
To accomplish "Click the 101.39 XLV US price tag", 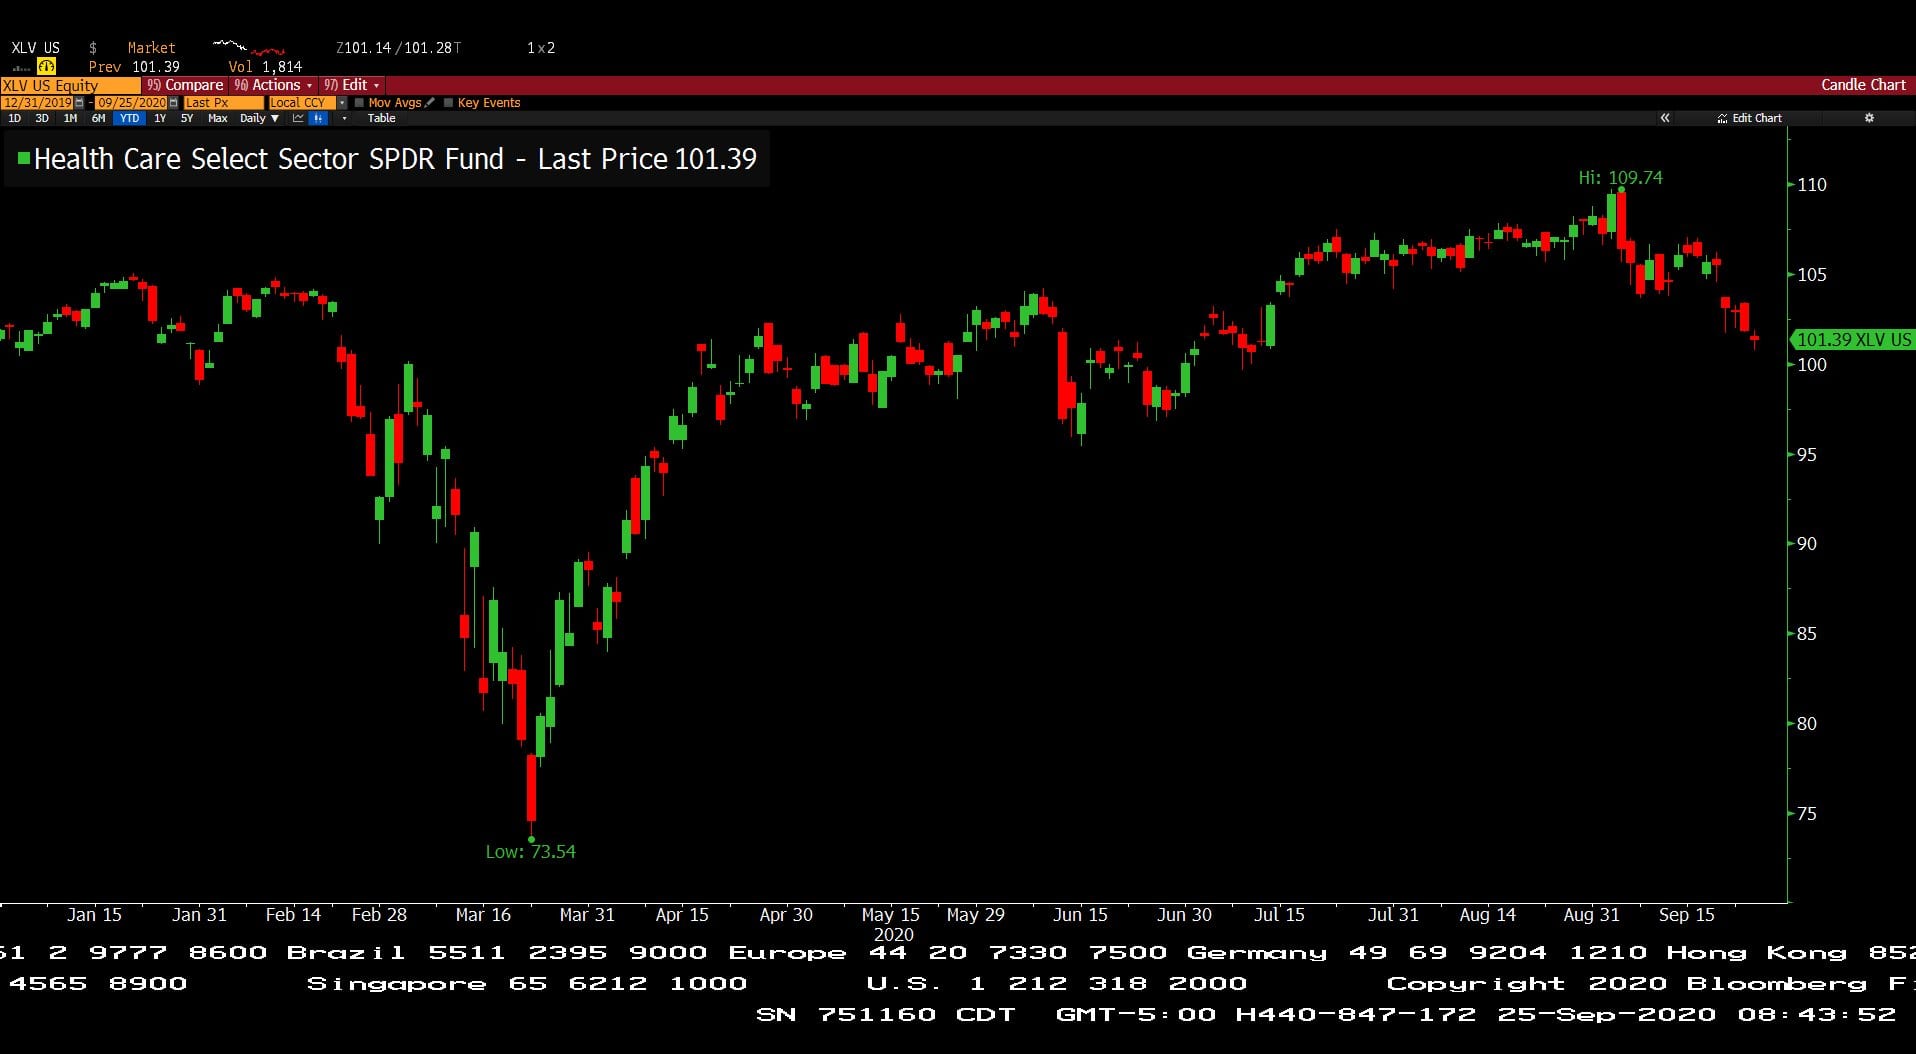I will [x=1853, y=340].
